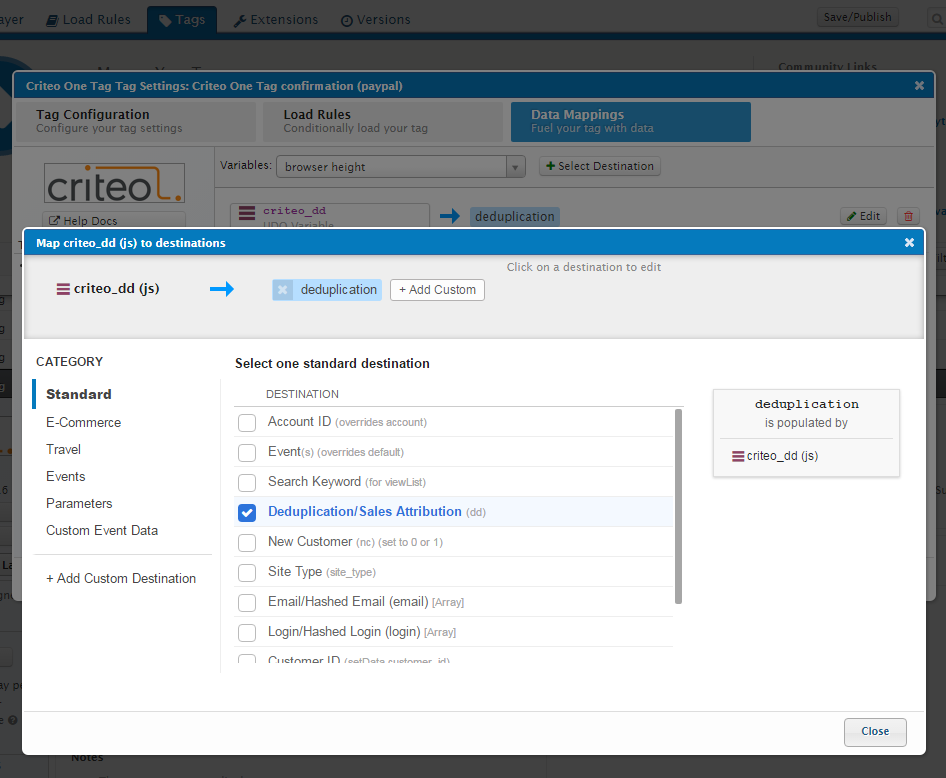Click New Customer destination label
The image size is (946, 778).
click(x=310, y=542)
